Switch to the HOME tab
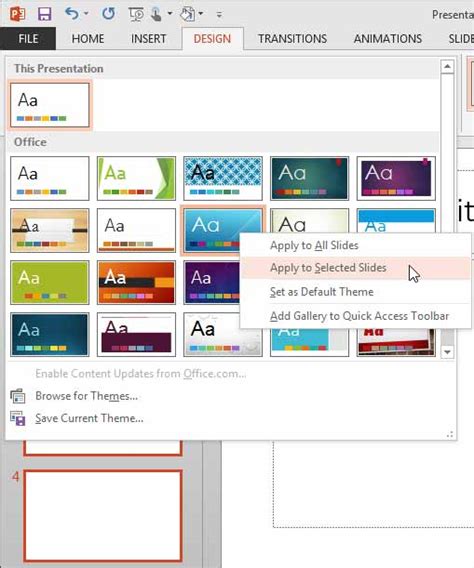The height and width of the screenshot is (568, 474). [88, 38]
